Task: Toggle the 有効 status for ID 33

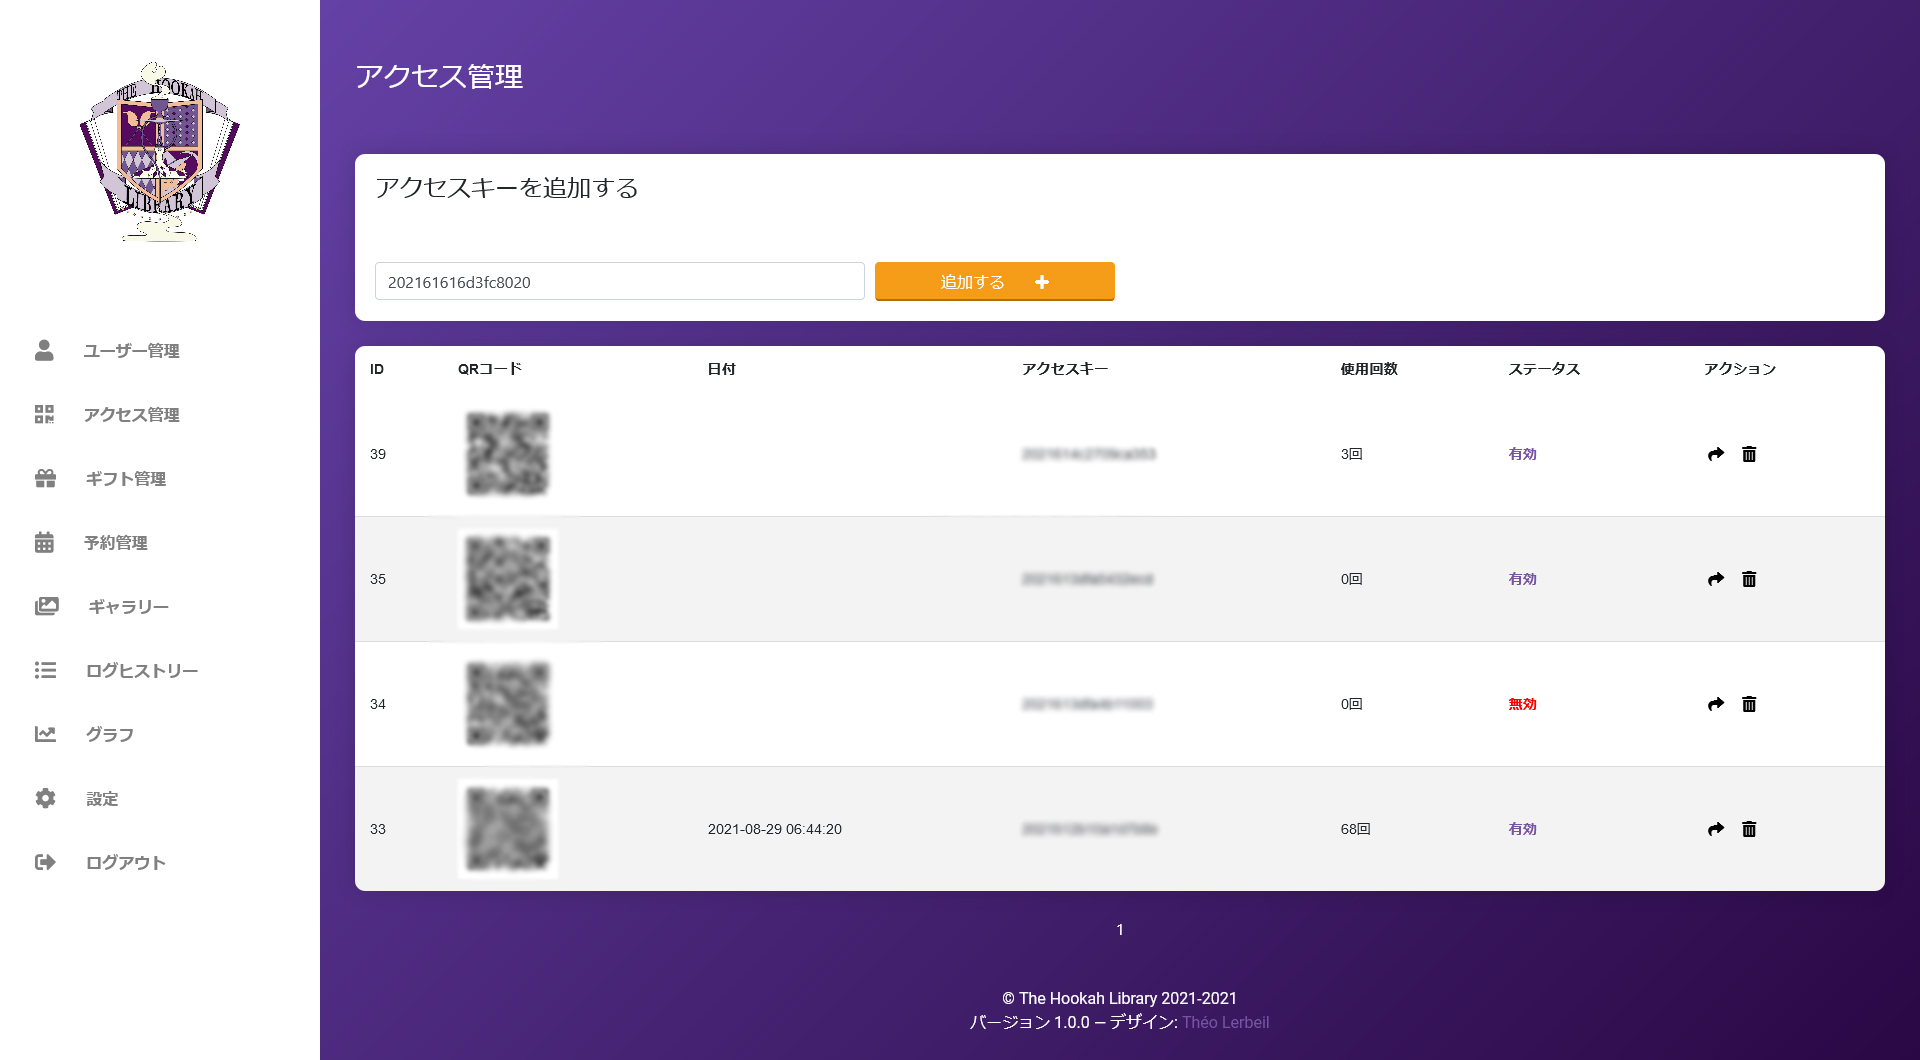Action: tap(1522, 829)
